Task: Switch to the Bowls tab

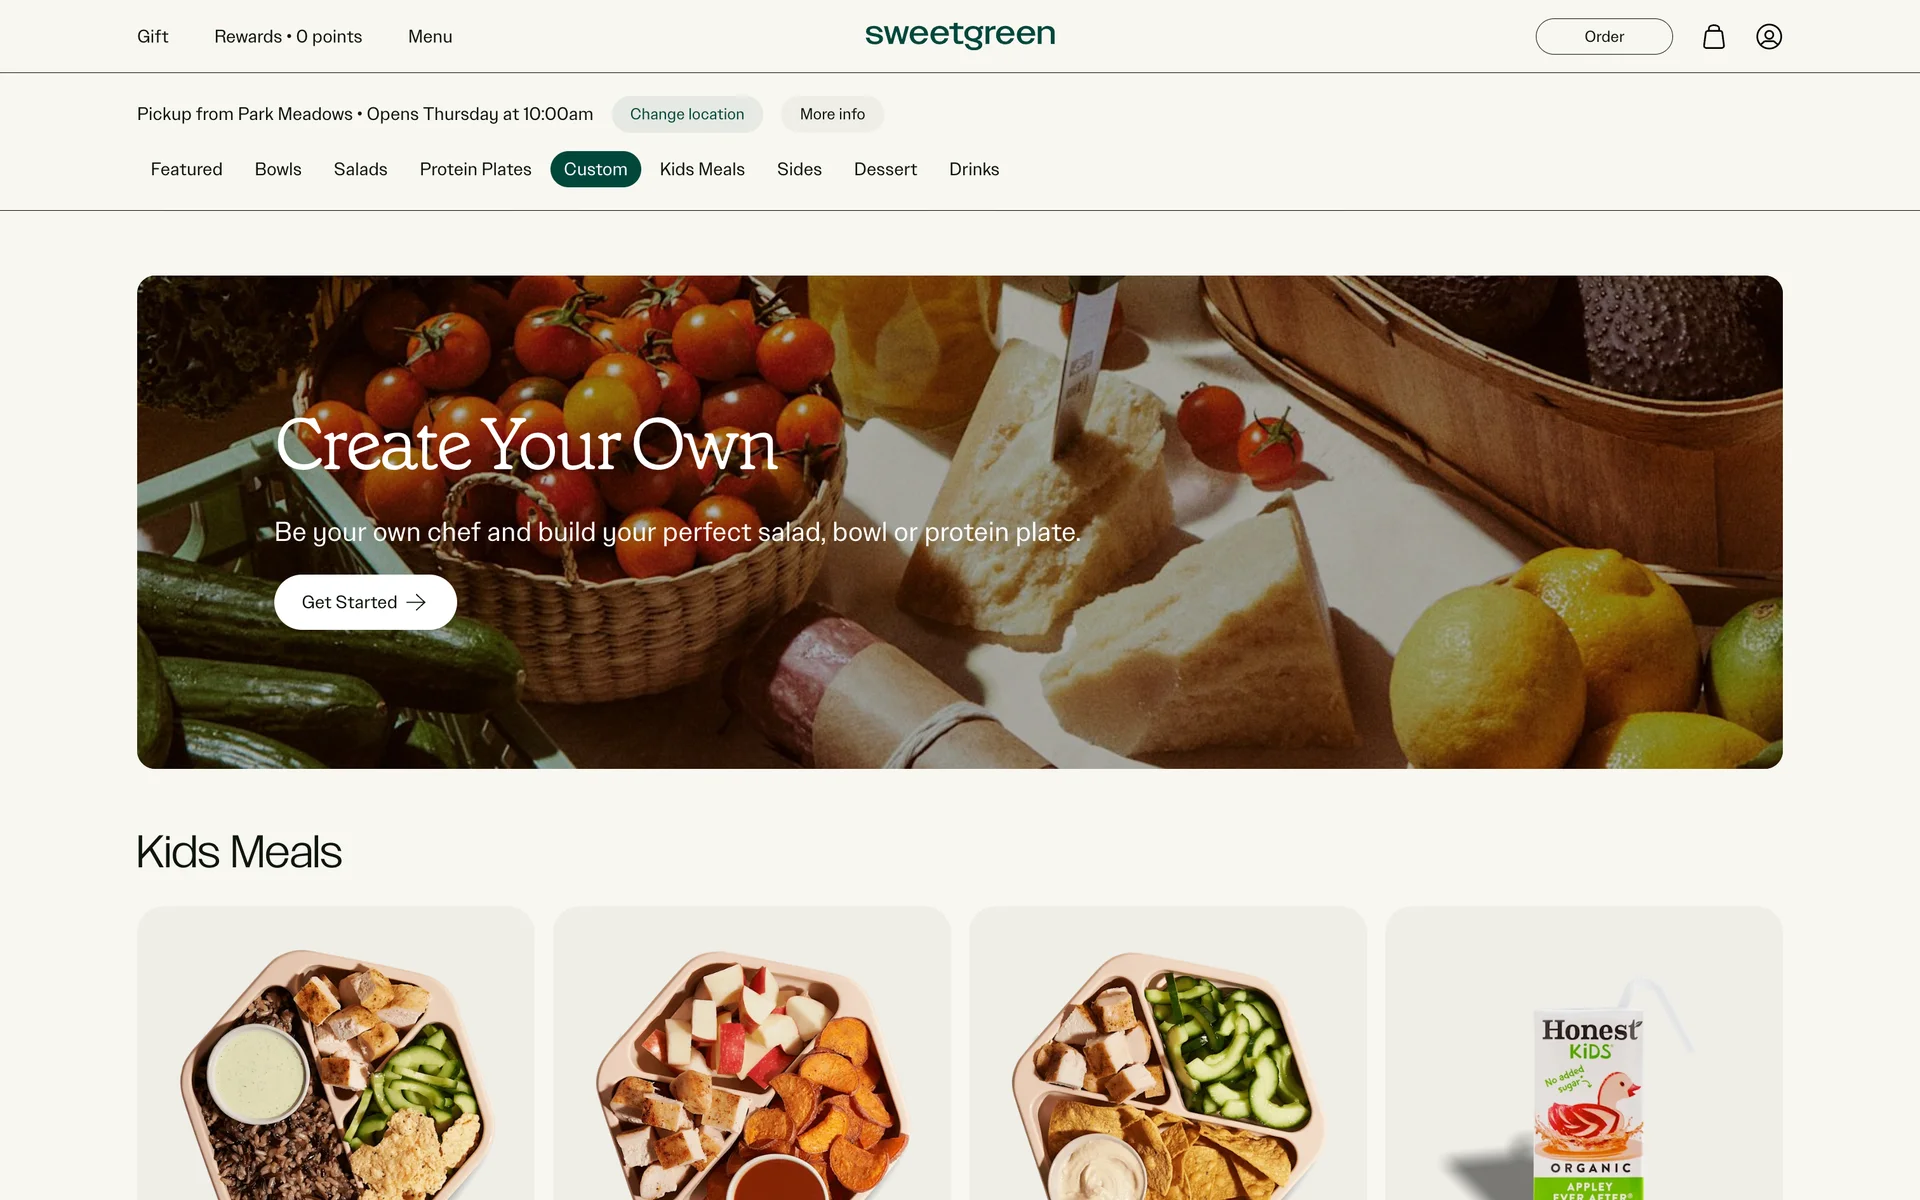Action: click(x=278, y=169)
